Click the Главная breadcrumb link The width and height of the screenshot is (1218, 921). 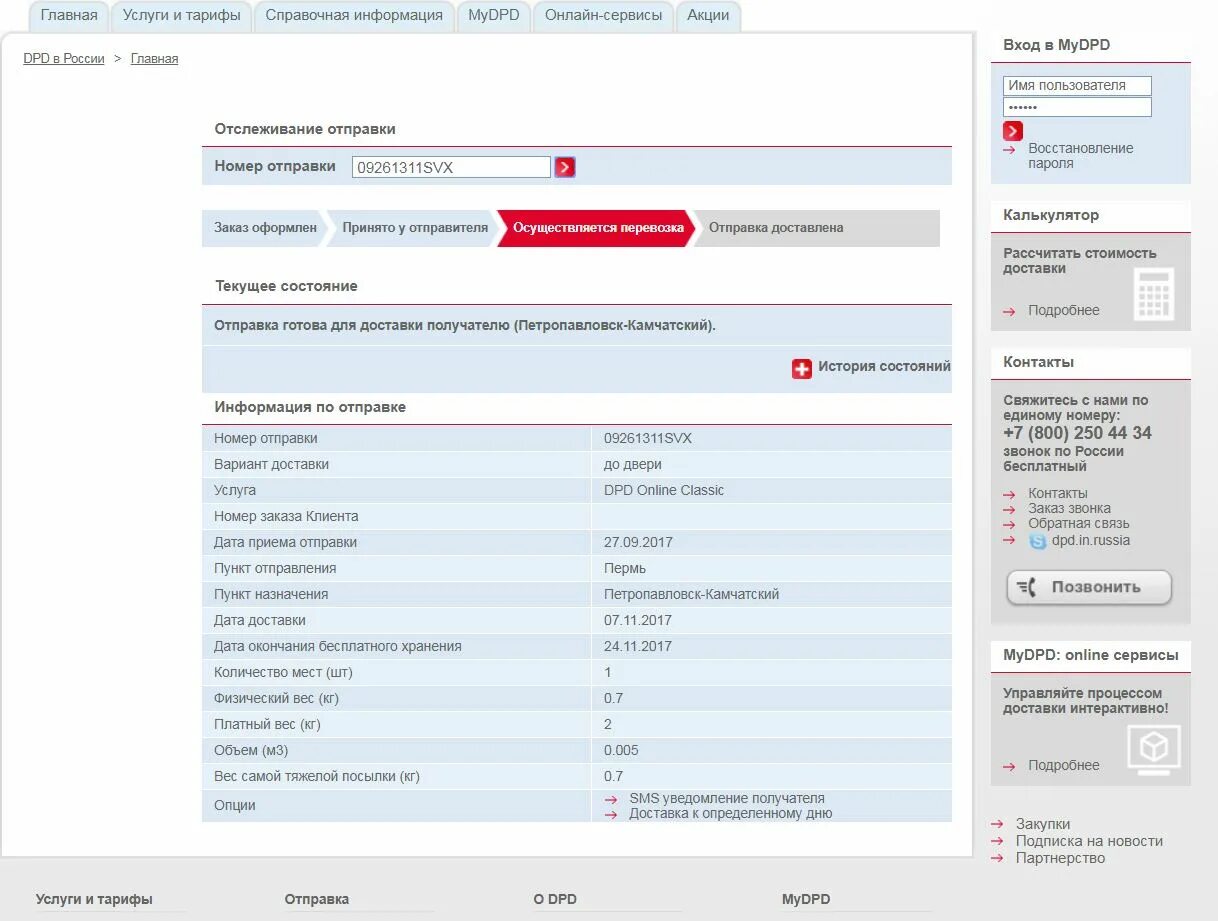coord(154,59)
